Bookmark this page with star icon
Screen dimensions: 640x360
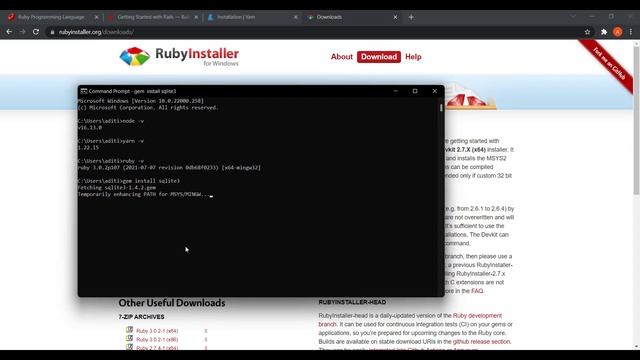(x=587, y=32)
